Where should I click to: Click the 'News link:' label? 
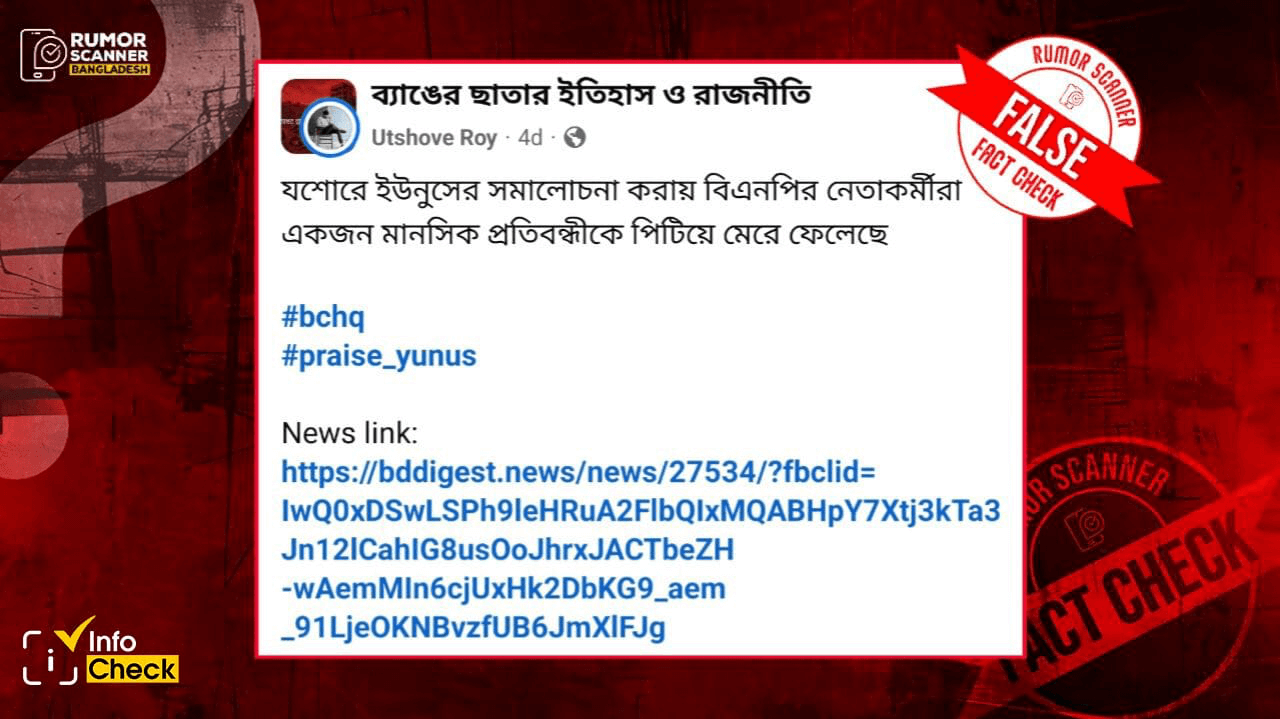click(x=349, y=433)
